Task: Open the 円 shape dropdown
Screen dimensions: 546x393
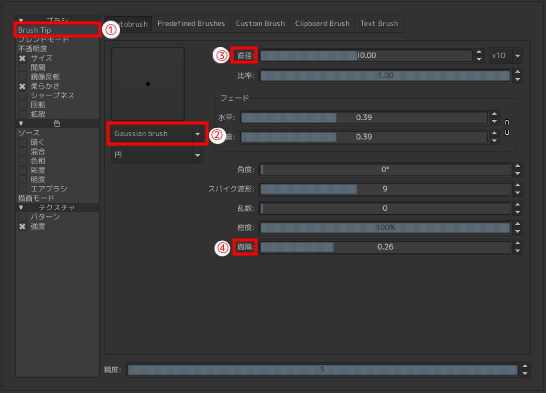Action: 157,155
